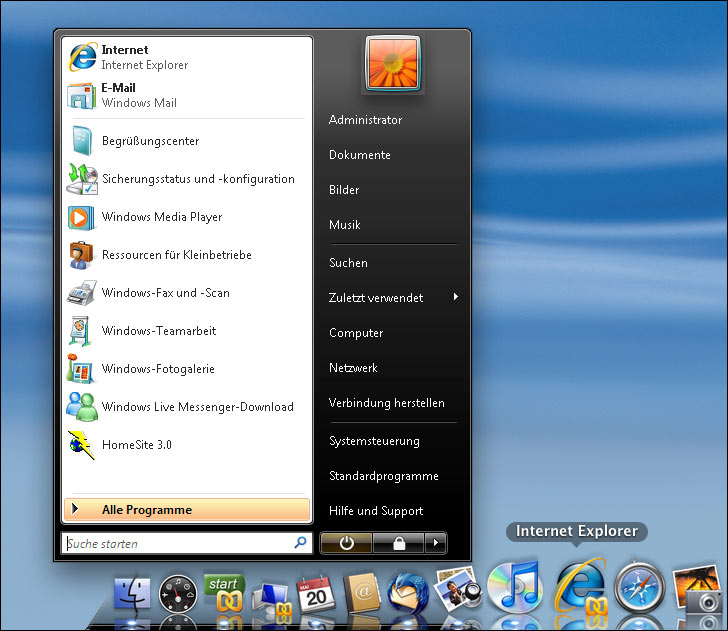
Task: Open the Begrüßungscenter program
Action: 187,141
